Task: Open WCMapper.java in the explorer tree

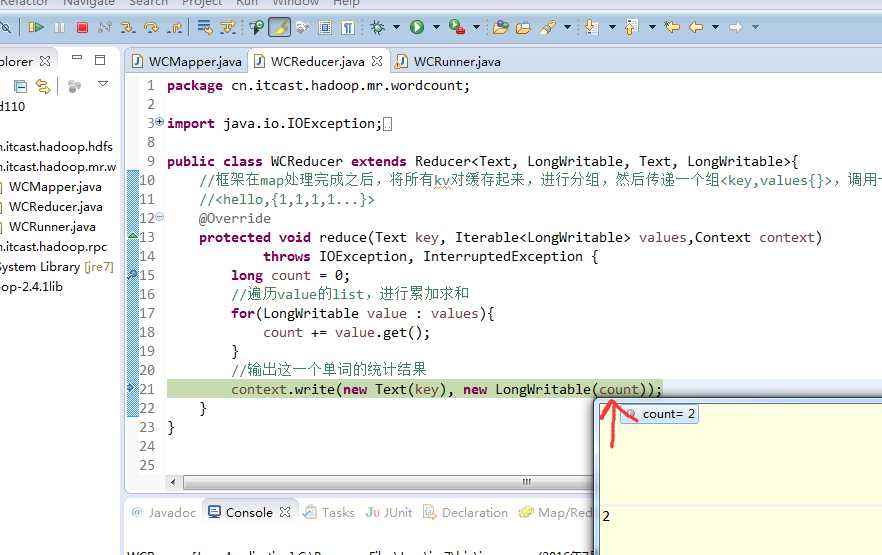Action: 55,187
